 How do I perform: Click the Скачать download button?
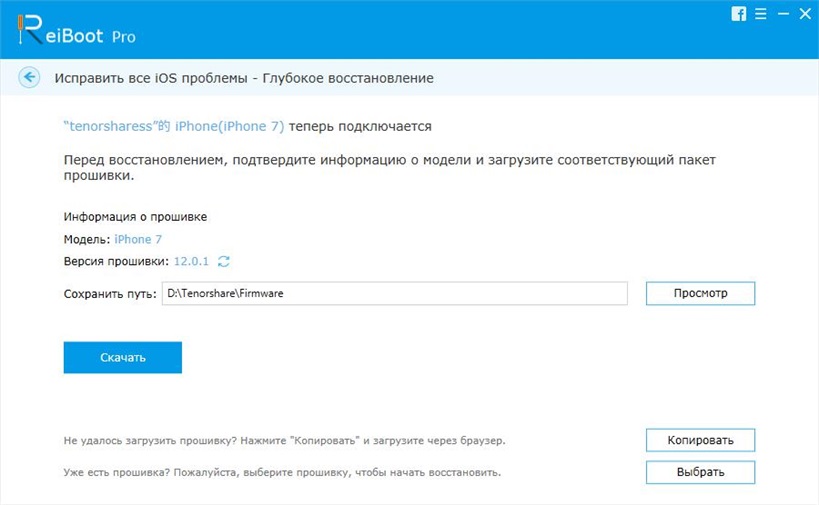(123, 358)
